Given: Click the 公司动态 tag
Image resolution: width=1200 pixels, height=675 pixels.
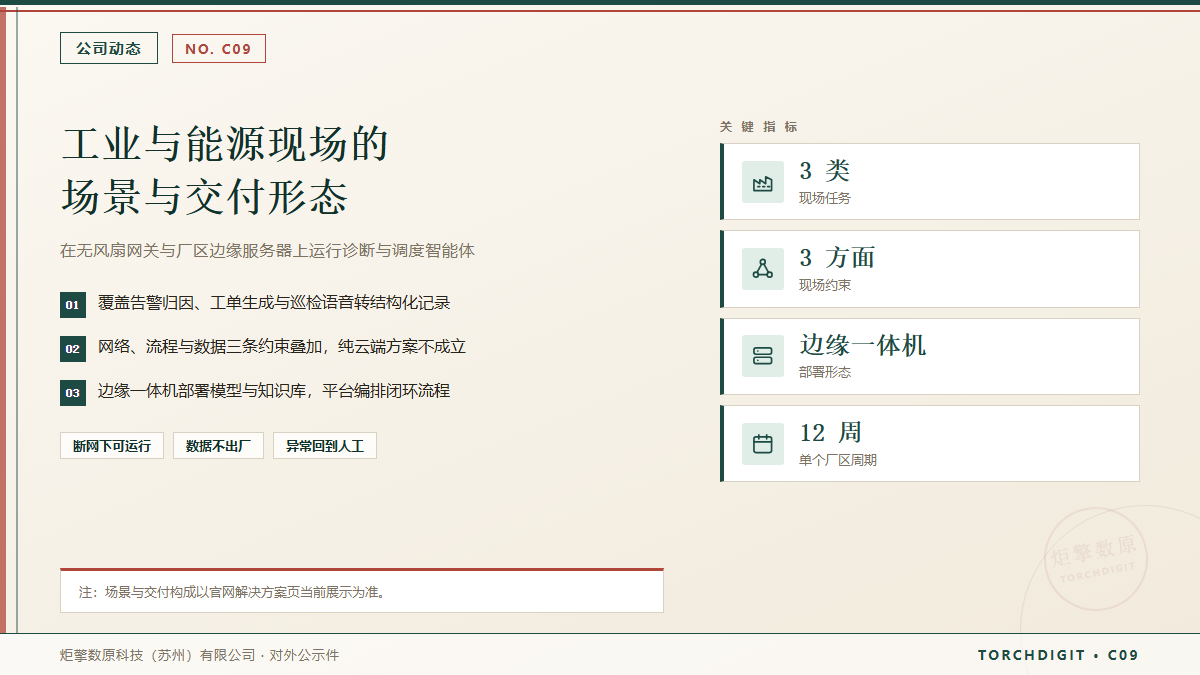Looking at the screenshot, I should point(109,48).
